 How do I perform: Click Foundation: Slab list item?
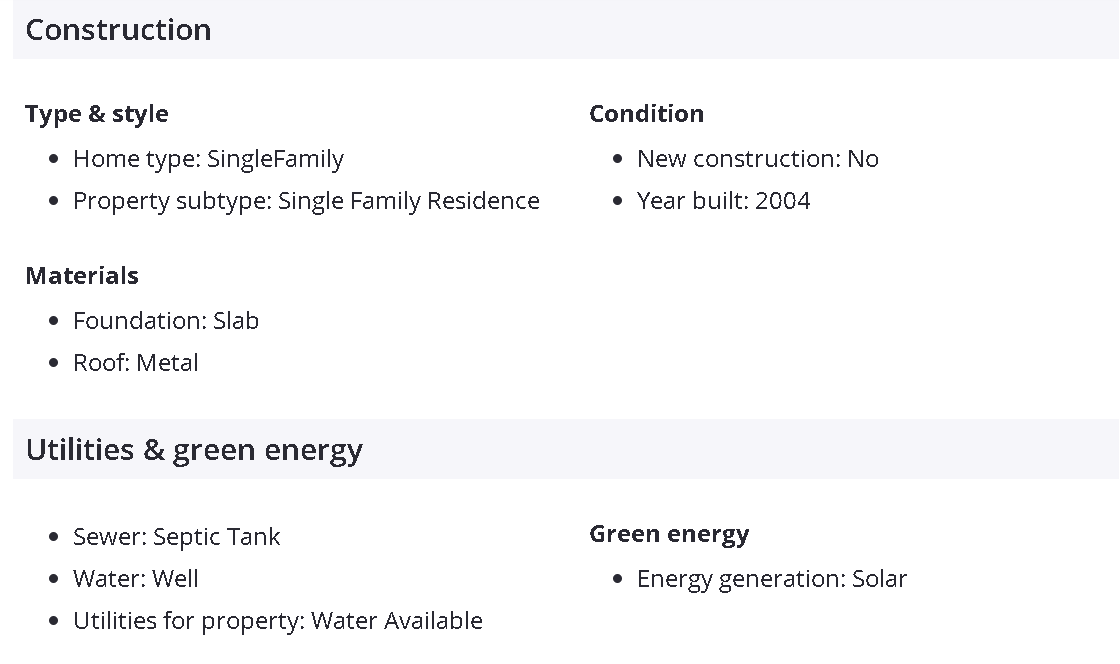166,321
